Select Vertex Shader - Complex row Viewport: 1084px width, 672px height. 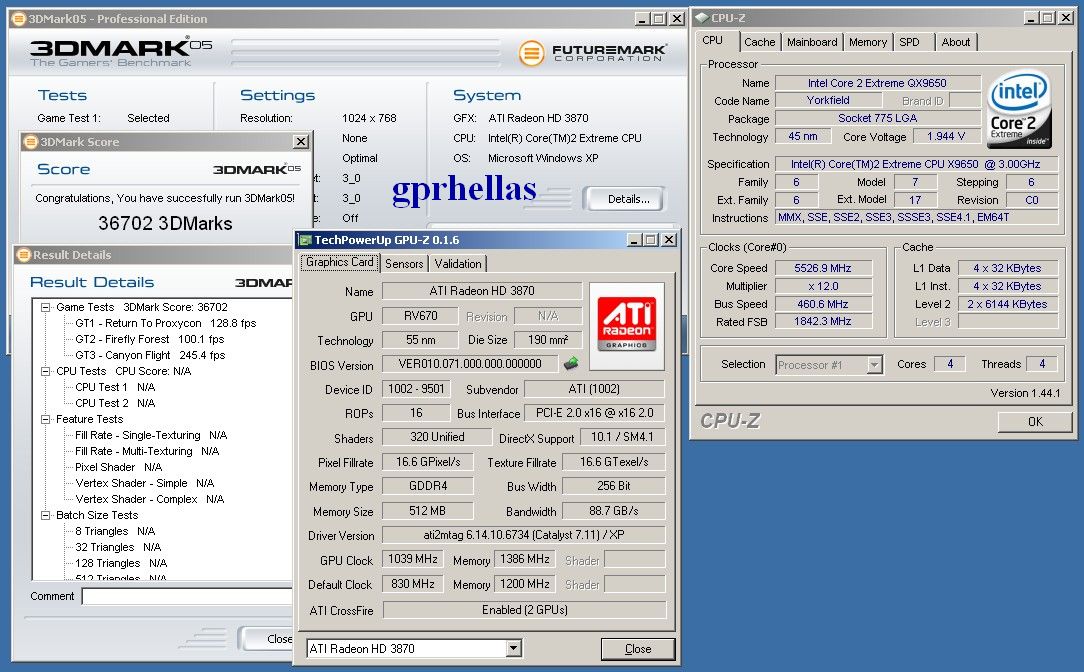click(149, 498)
